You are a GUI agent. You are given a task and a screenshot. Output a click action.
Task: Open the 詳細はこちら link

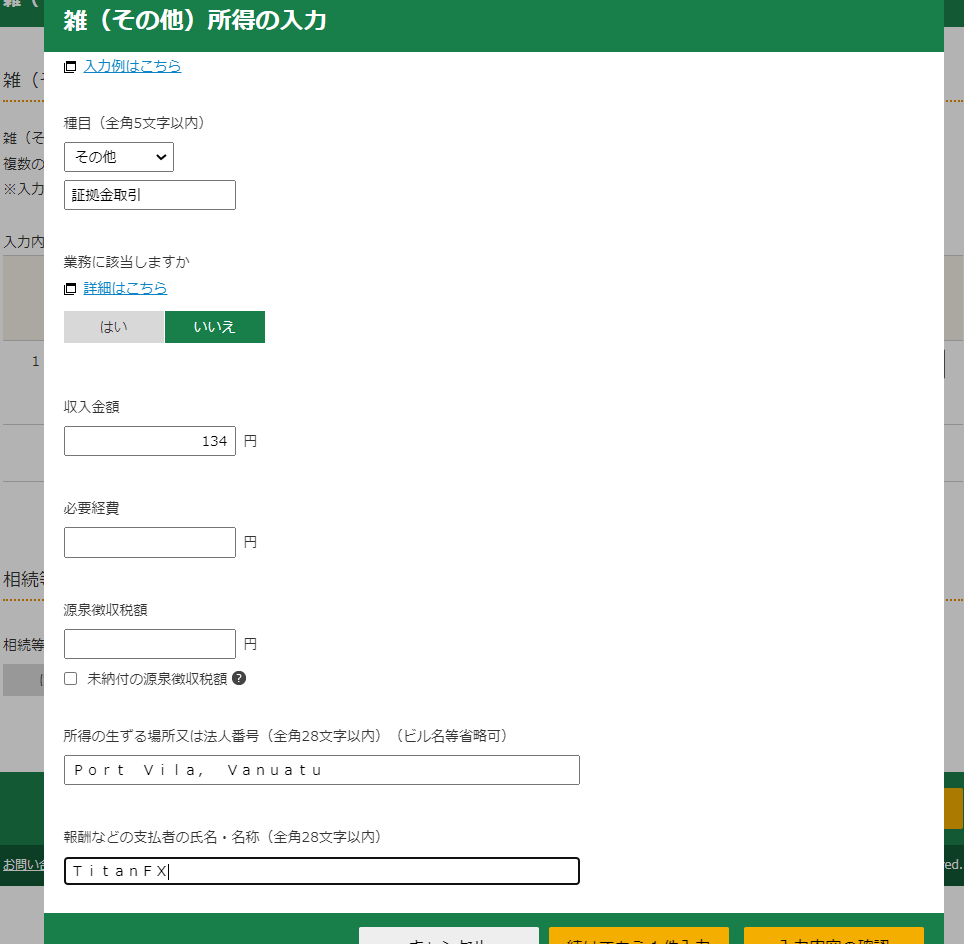[125, 288]
